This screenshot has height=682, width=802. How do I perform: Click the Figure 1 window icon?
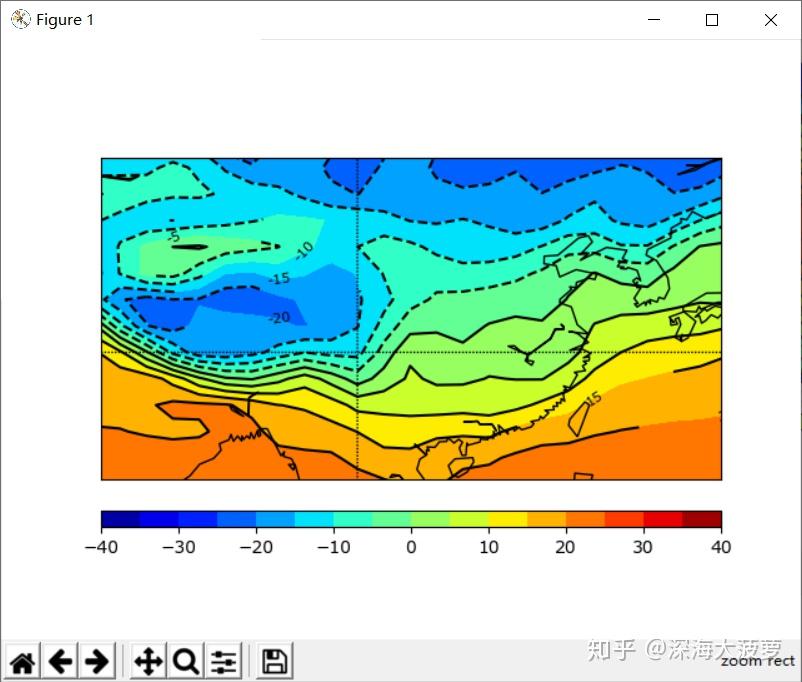pos(18,19)
